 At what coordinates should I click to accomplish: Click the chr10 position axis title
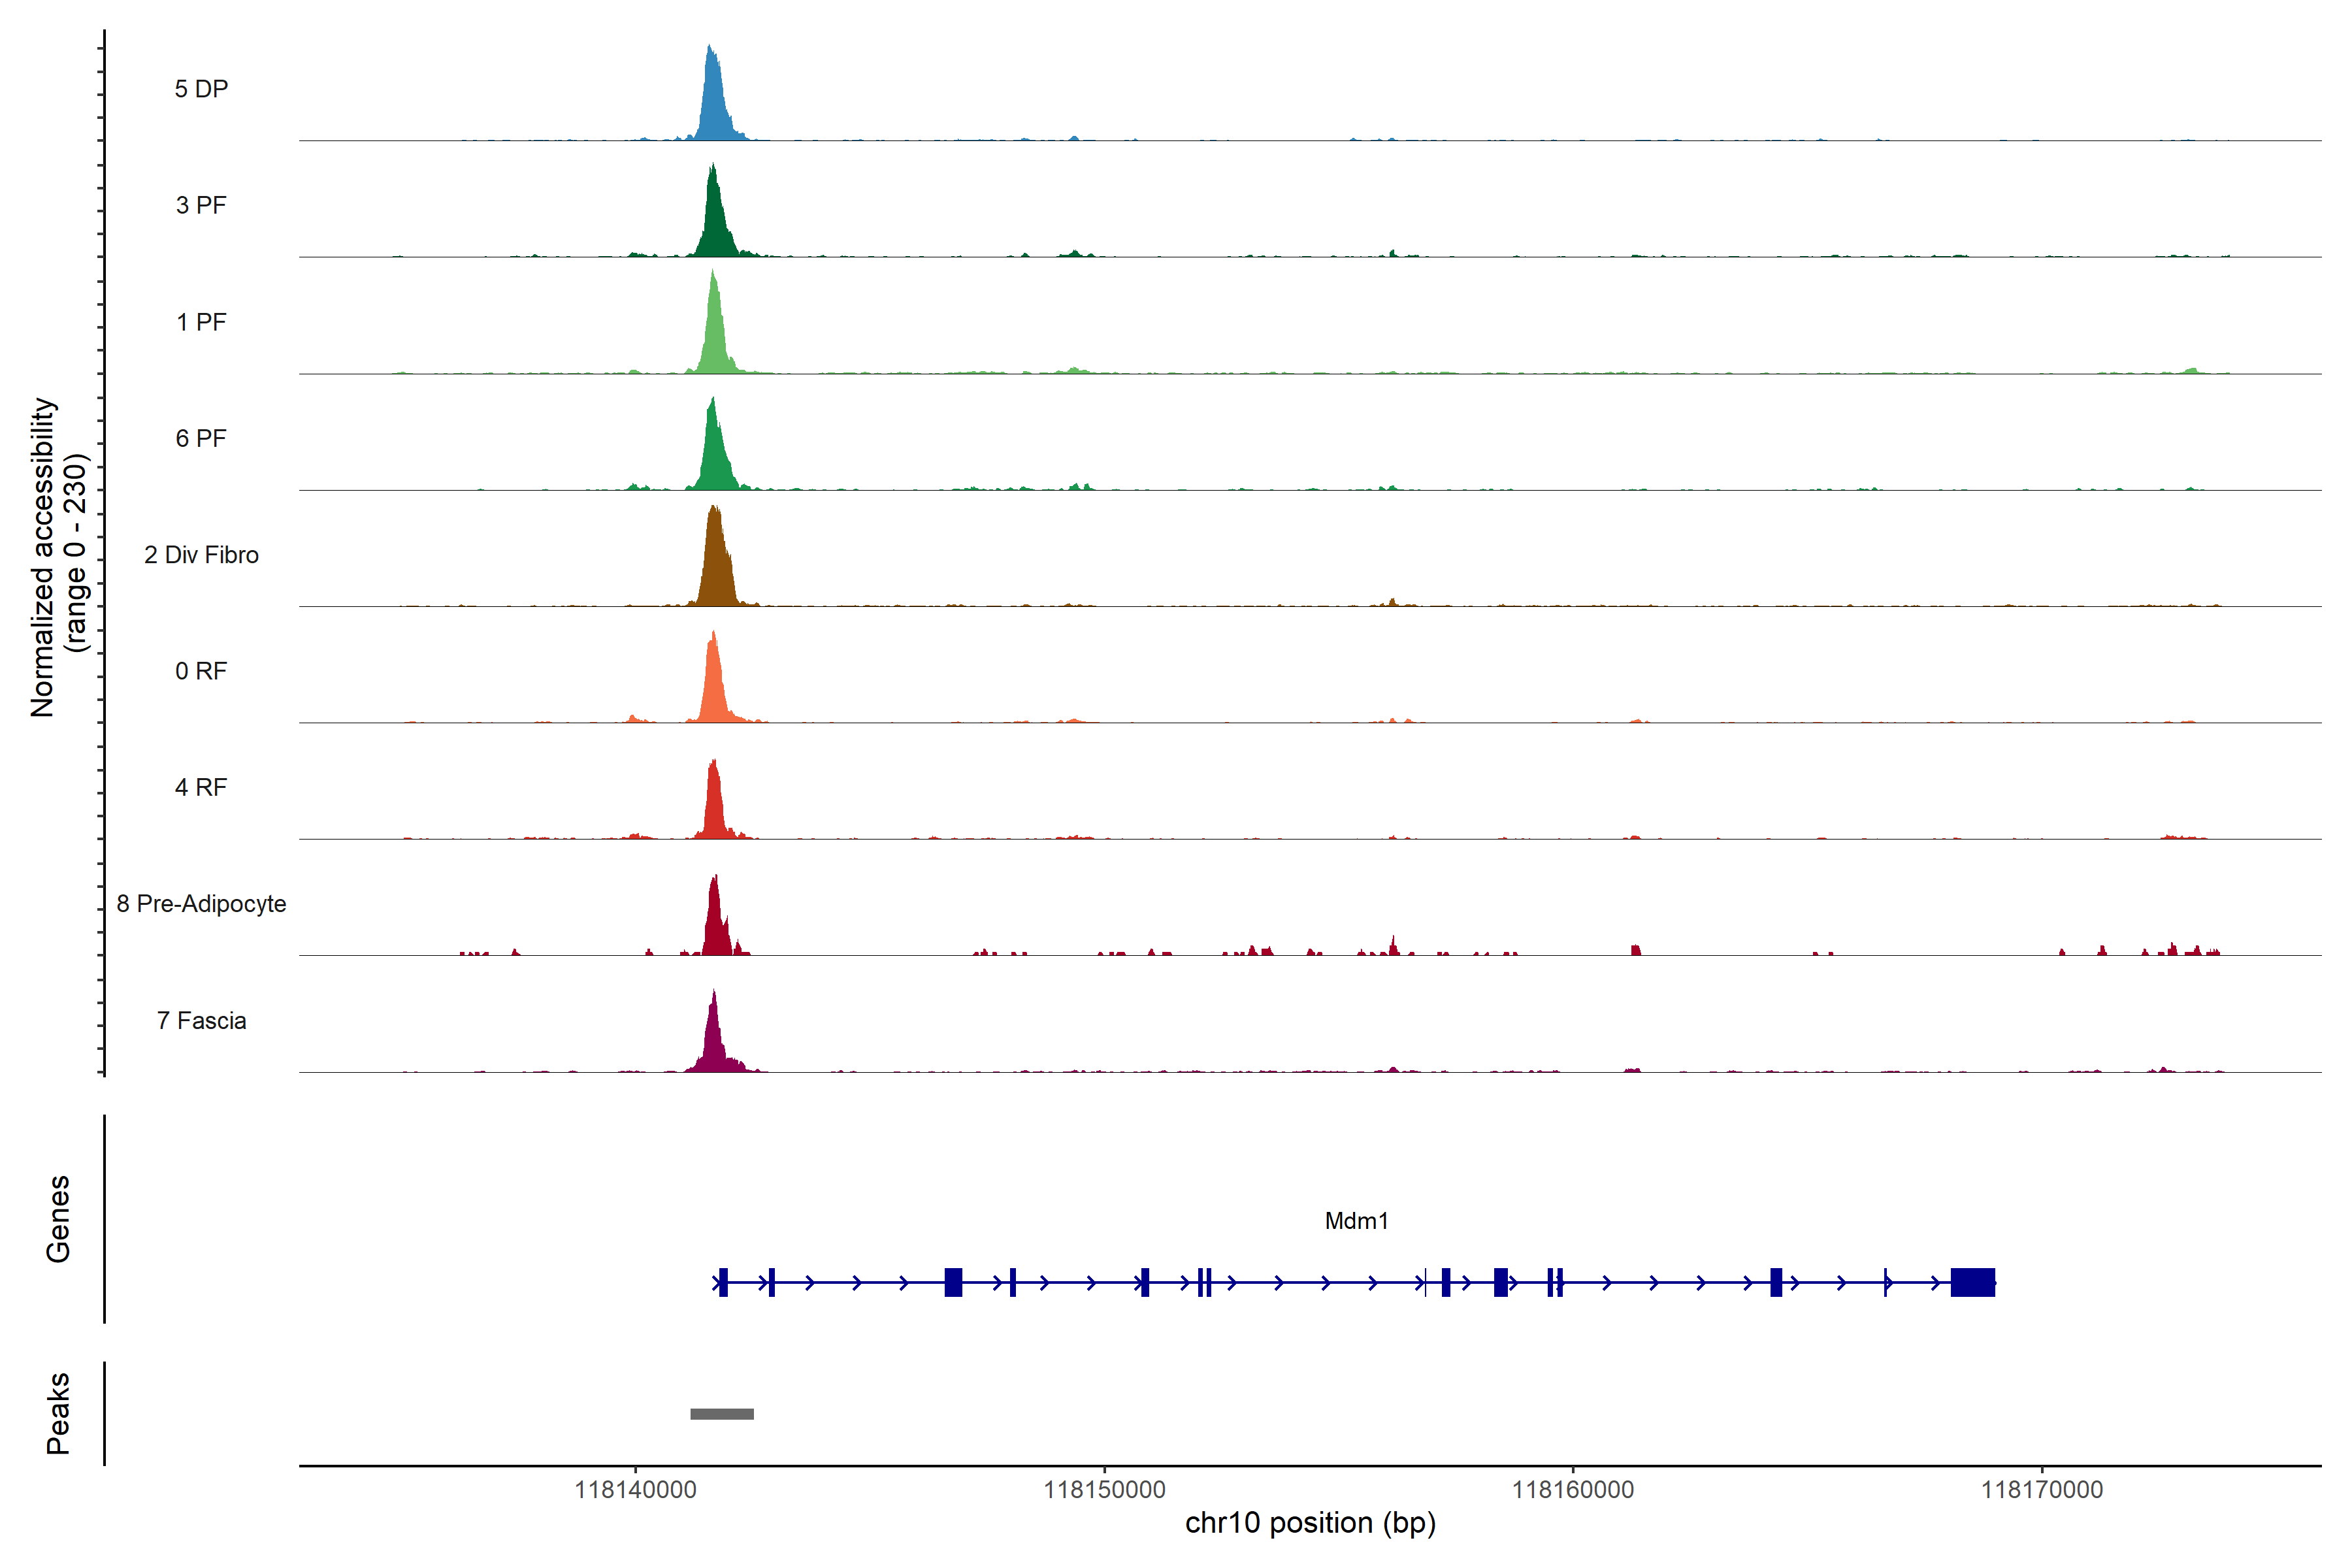tap(1310, 1523)
